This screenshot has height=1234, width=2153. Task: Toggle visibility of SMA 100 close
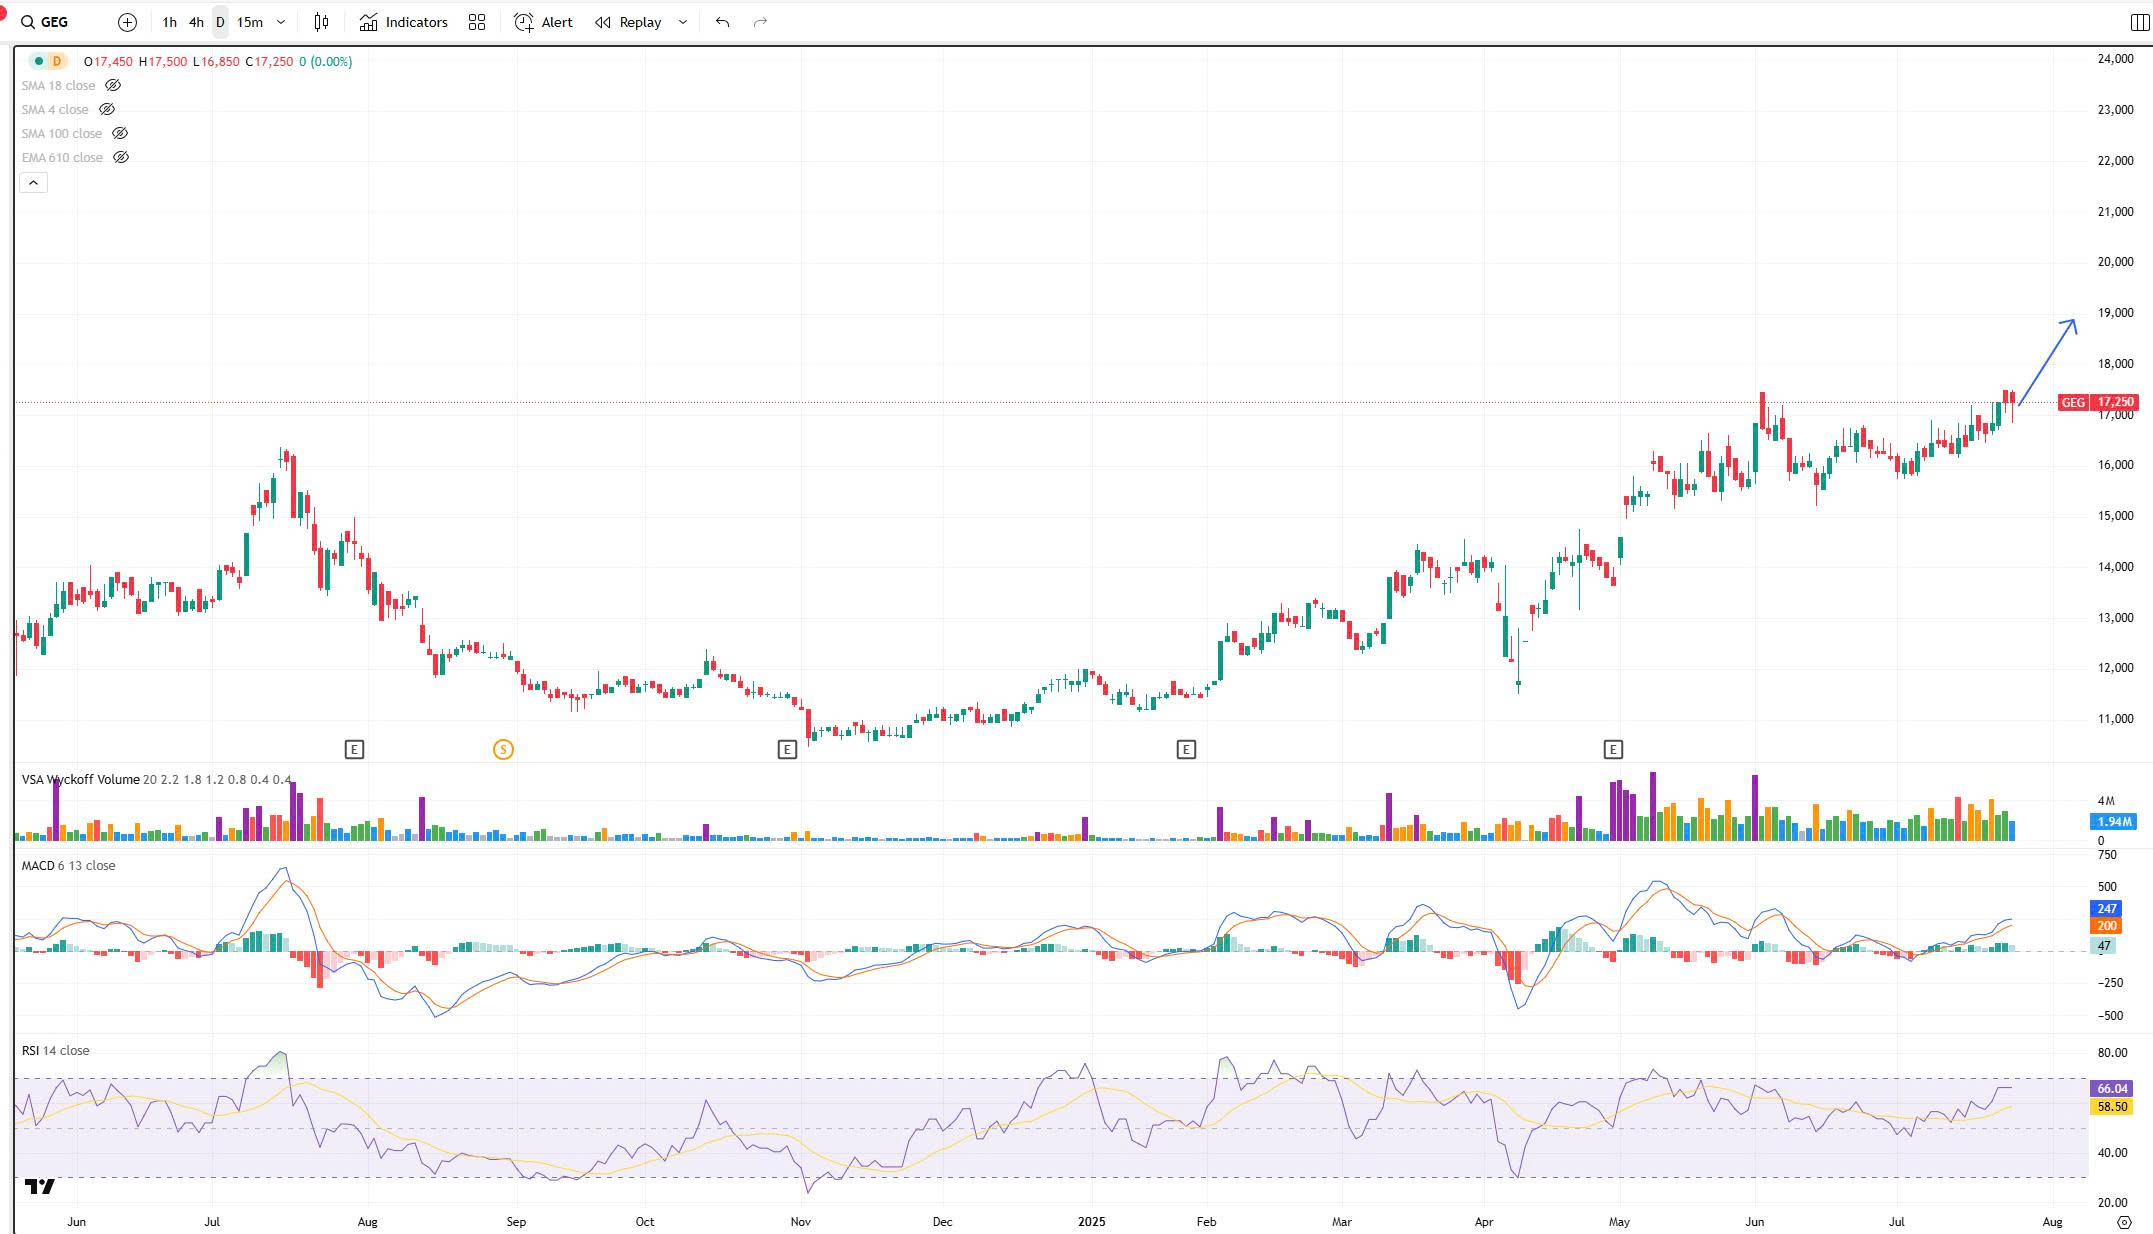coord(120,134)
